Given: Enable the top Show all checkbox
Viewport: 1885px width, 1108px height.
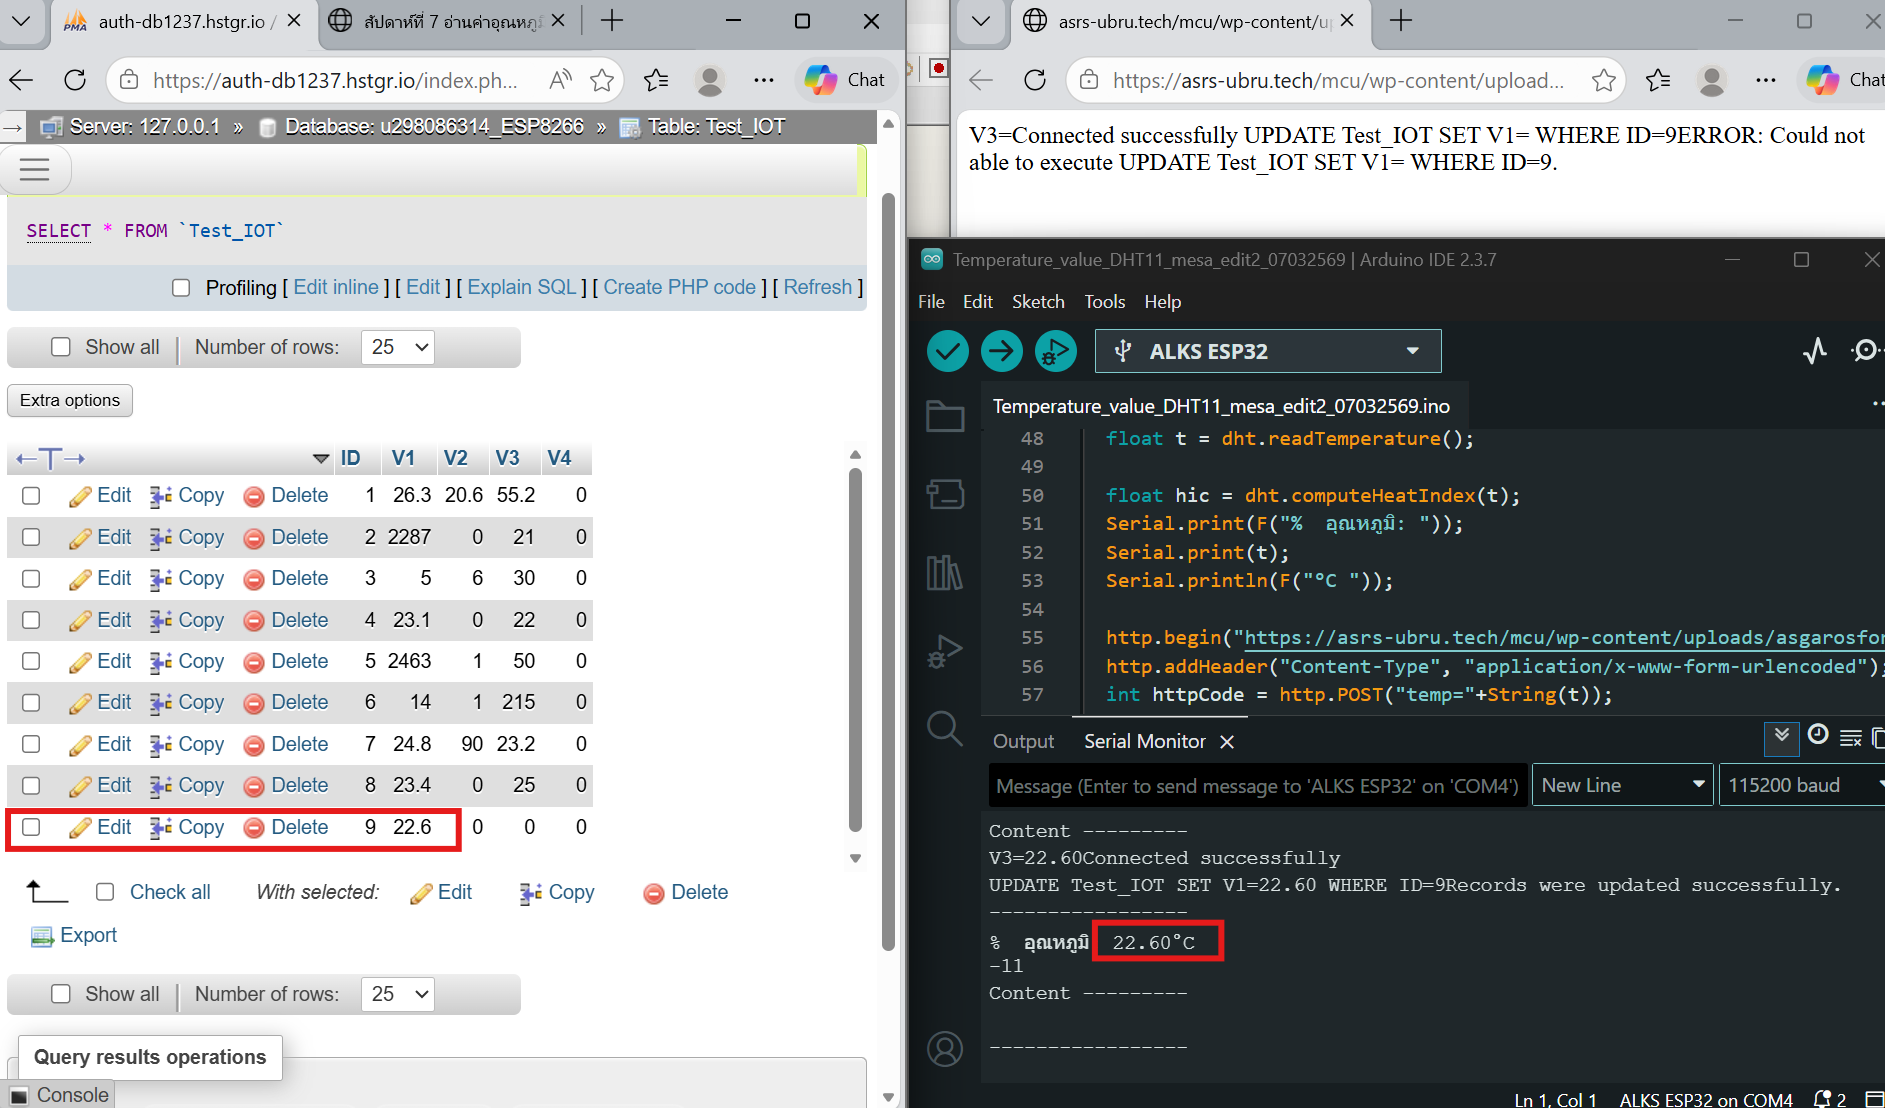Looking at the screenshot, I should (61, 347).
